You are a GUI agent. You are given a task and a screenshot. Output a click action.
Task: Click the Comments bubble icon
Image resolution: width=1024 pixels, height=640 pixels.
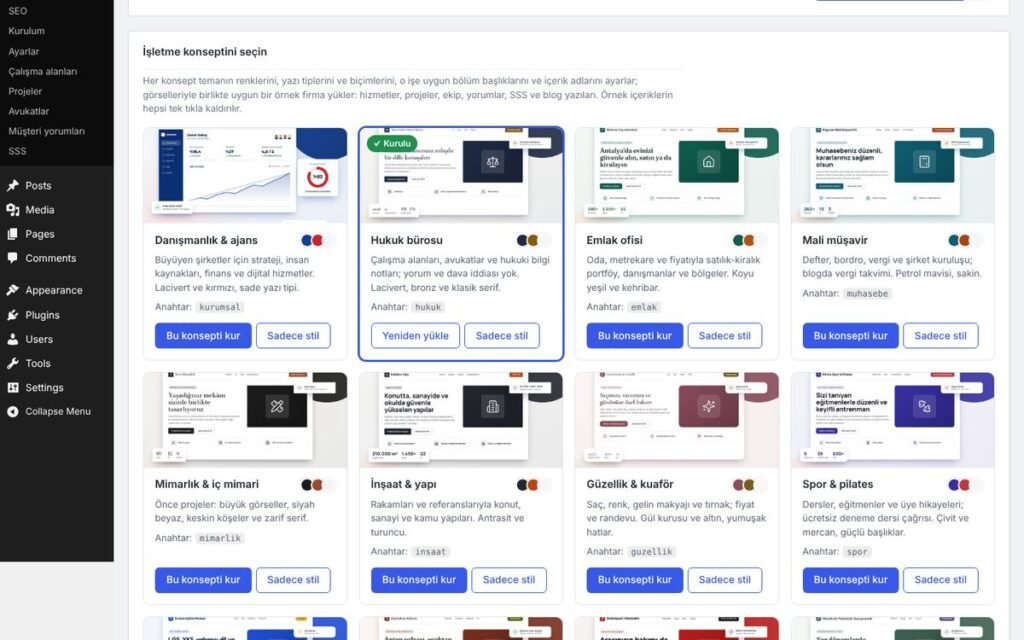coord(12,258)
